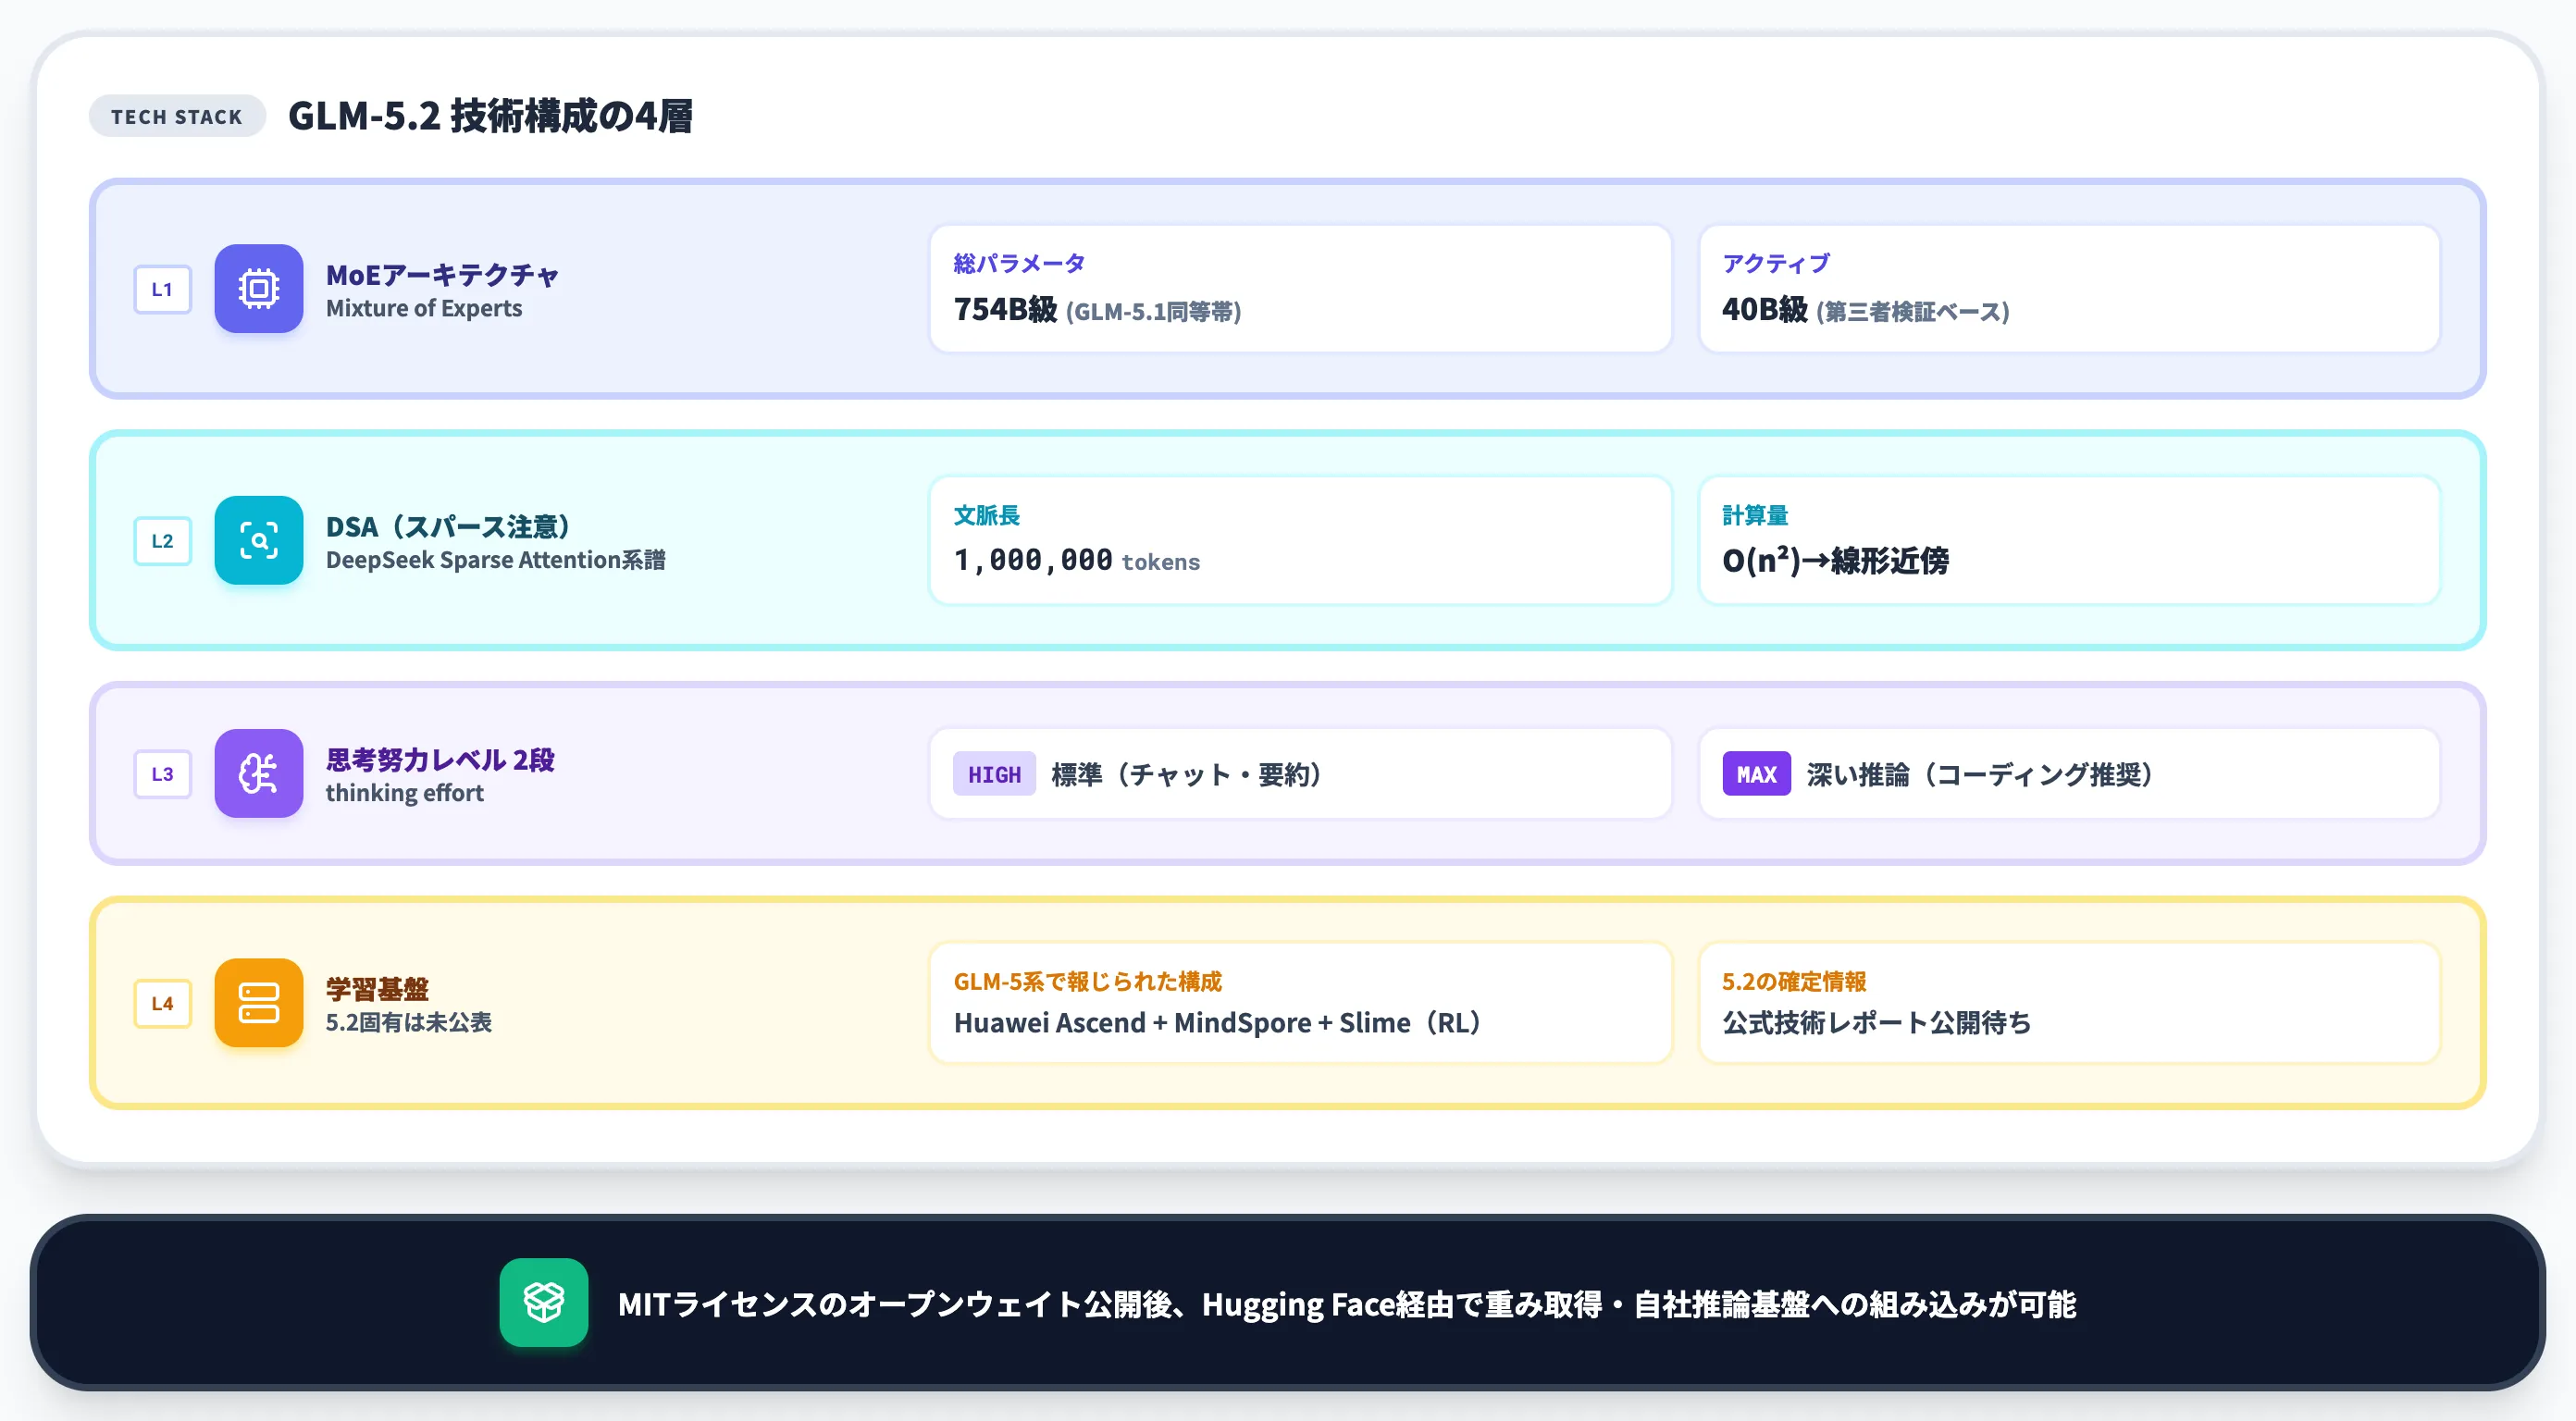Click the MoEアーキテクチャ heading
Screen dimensions: 2576x1421
442,274
